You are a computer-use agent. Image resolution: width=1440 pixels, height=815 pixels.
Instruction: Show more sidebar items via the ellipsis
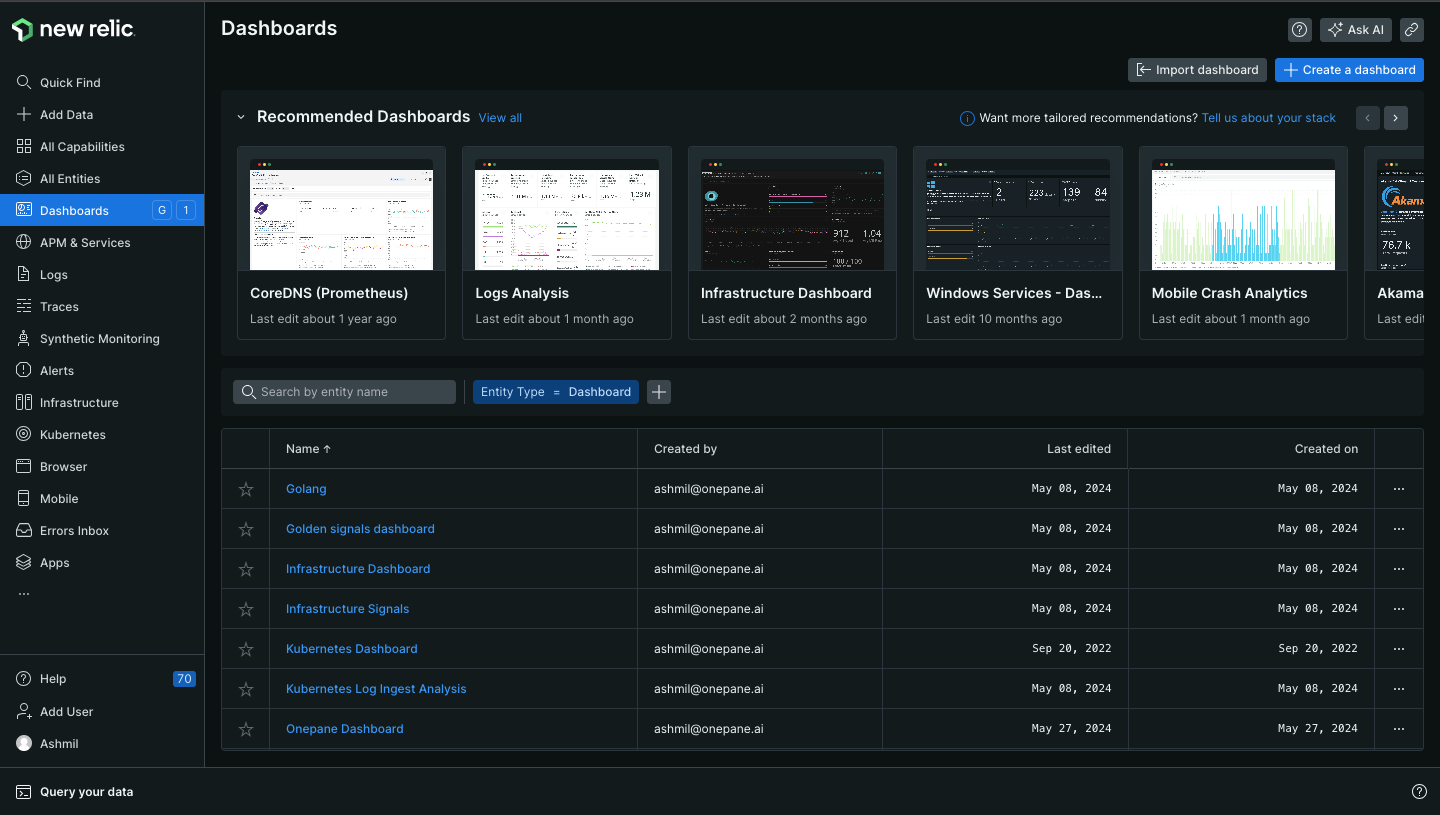pyautogui.click(x=24, y=595)
